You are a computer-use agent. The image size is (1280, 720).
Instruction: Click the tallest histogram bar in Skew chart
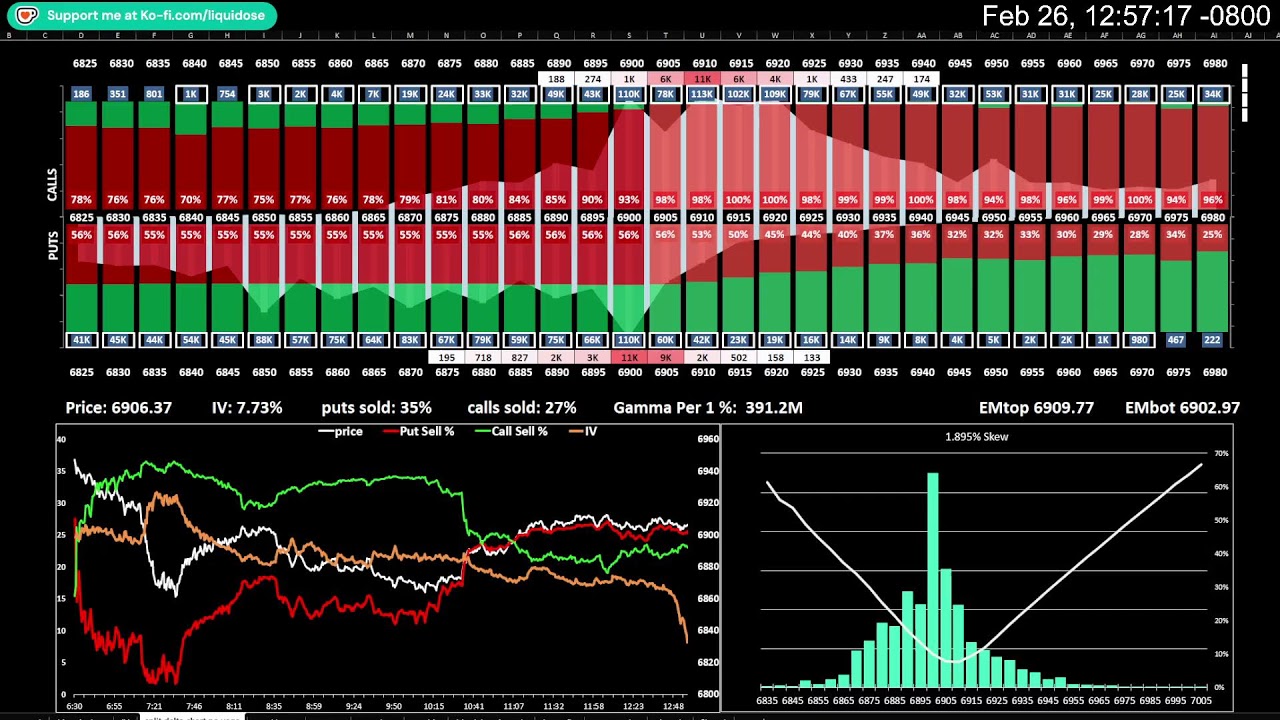933,580
